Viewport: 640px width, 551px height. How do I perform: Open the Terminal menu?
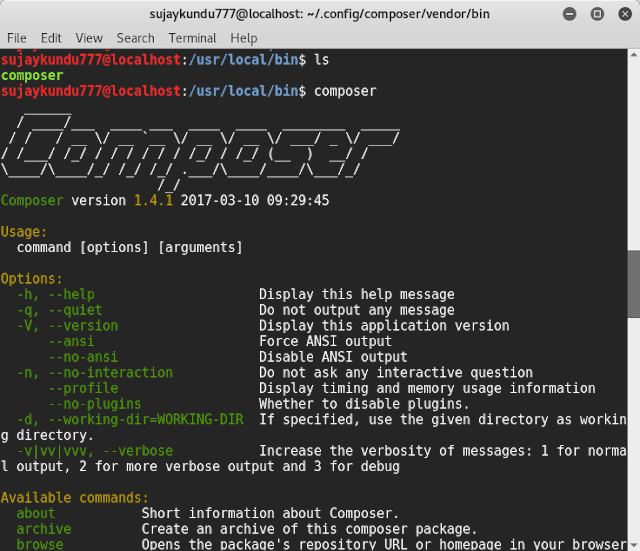click(x=192, y=38)
